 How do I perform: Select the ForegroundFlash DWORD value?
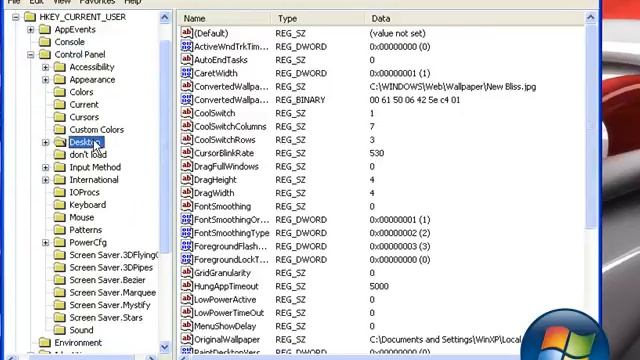click(x=231, y=246)
